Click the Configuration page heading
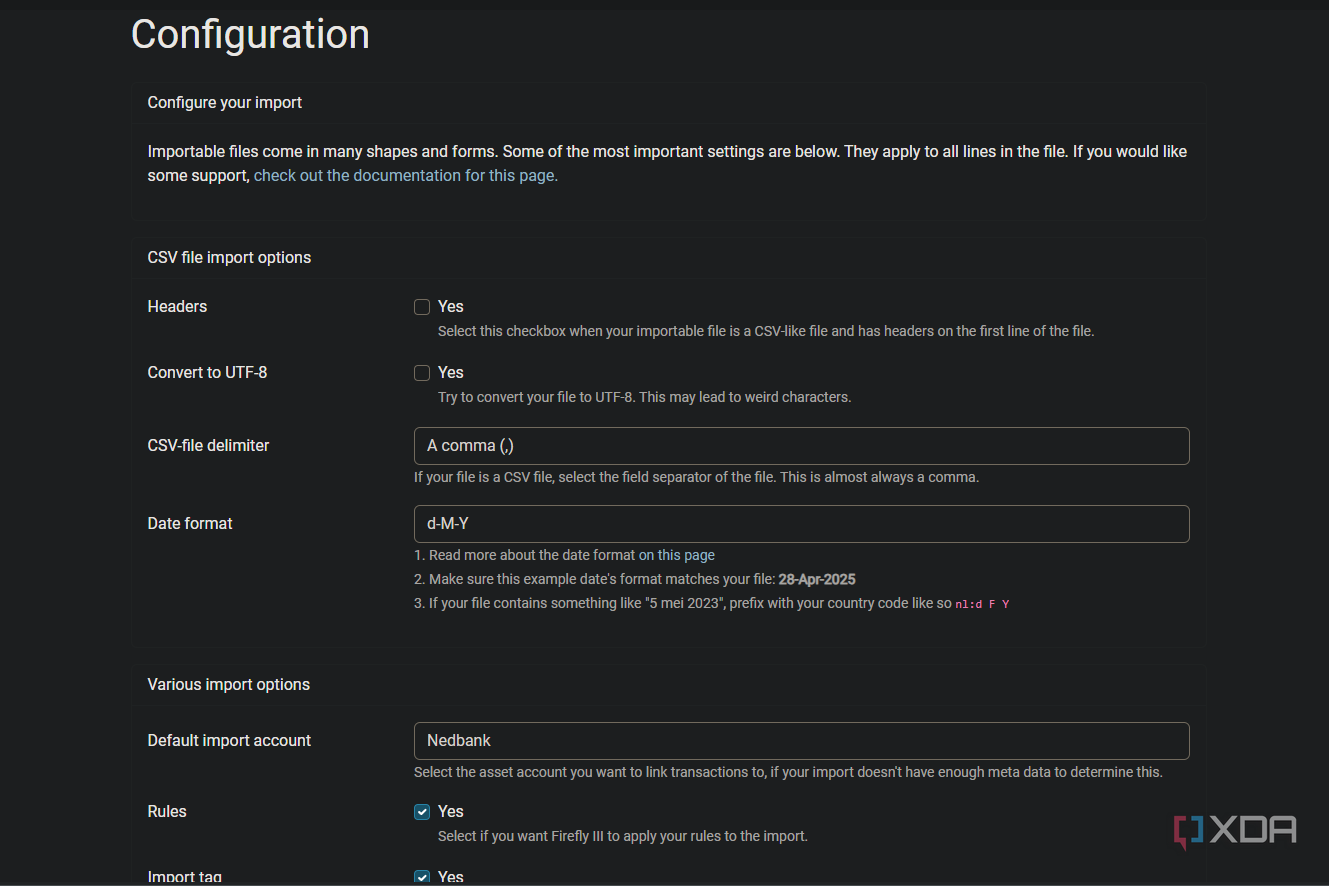 [250, 34]
